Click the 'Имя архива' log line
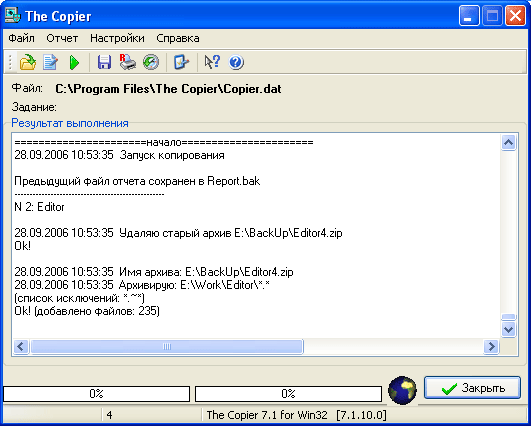 [x=154, y=272]
